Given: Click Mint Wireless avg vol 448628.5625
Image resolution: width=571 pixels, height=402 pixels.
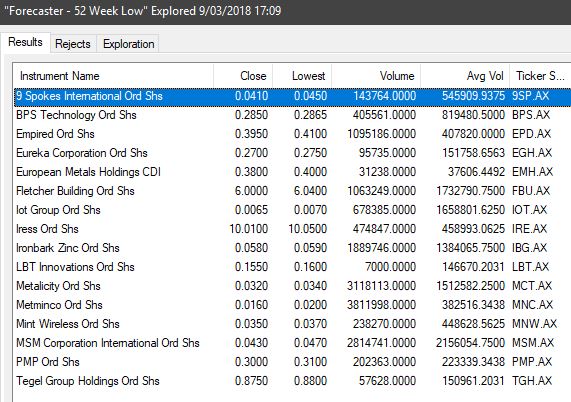Looking at the screenshot, I should (x=474, y=324).
